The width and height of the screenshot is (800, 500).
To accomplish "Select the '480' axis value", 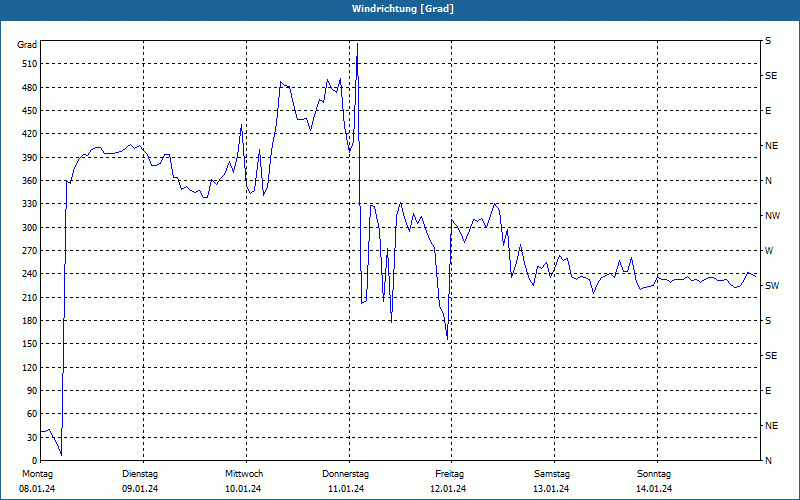I will (x=29, y=88).
